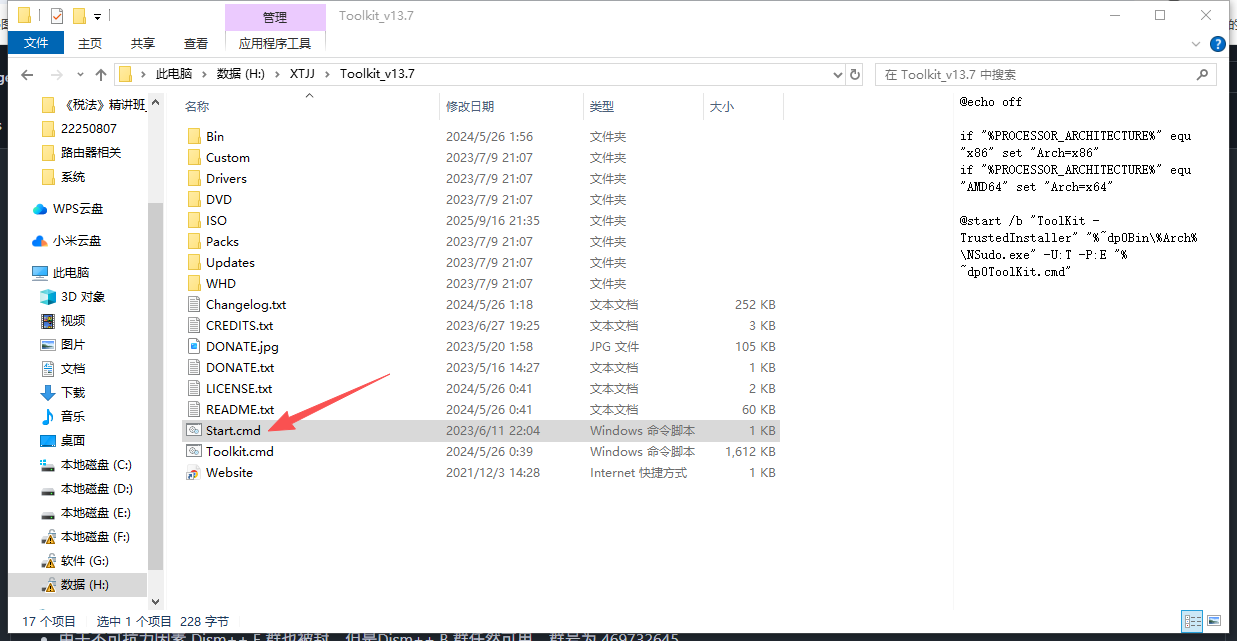The image size is (1237, 641).
Task: Open the Quick Access Toolbar dropdown
Action: click(97, 16)
